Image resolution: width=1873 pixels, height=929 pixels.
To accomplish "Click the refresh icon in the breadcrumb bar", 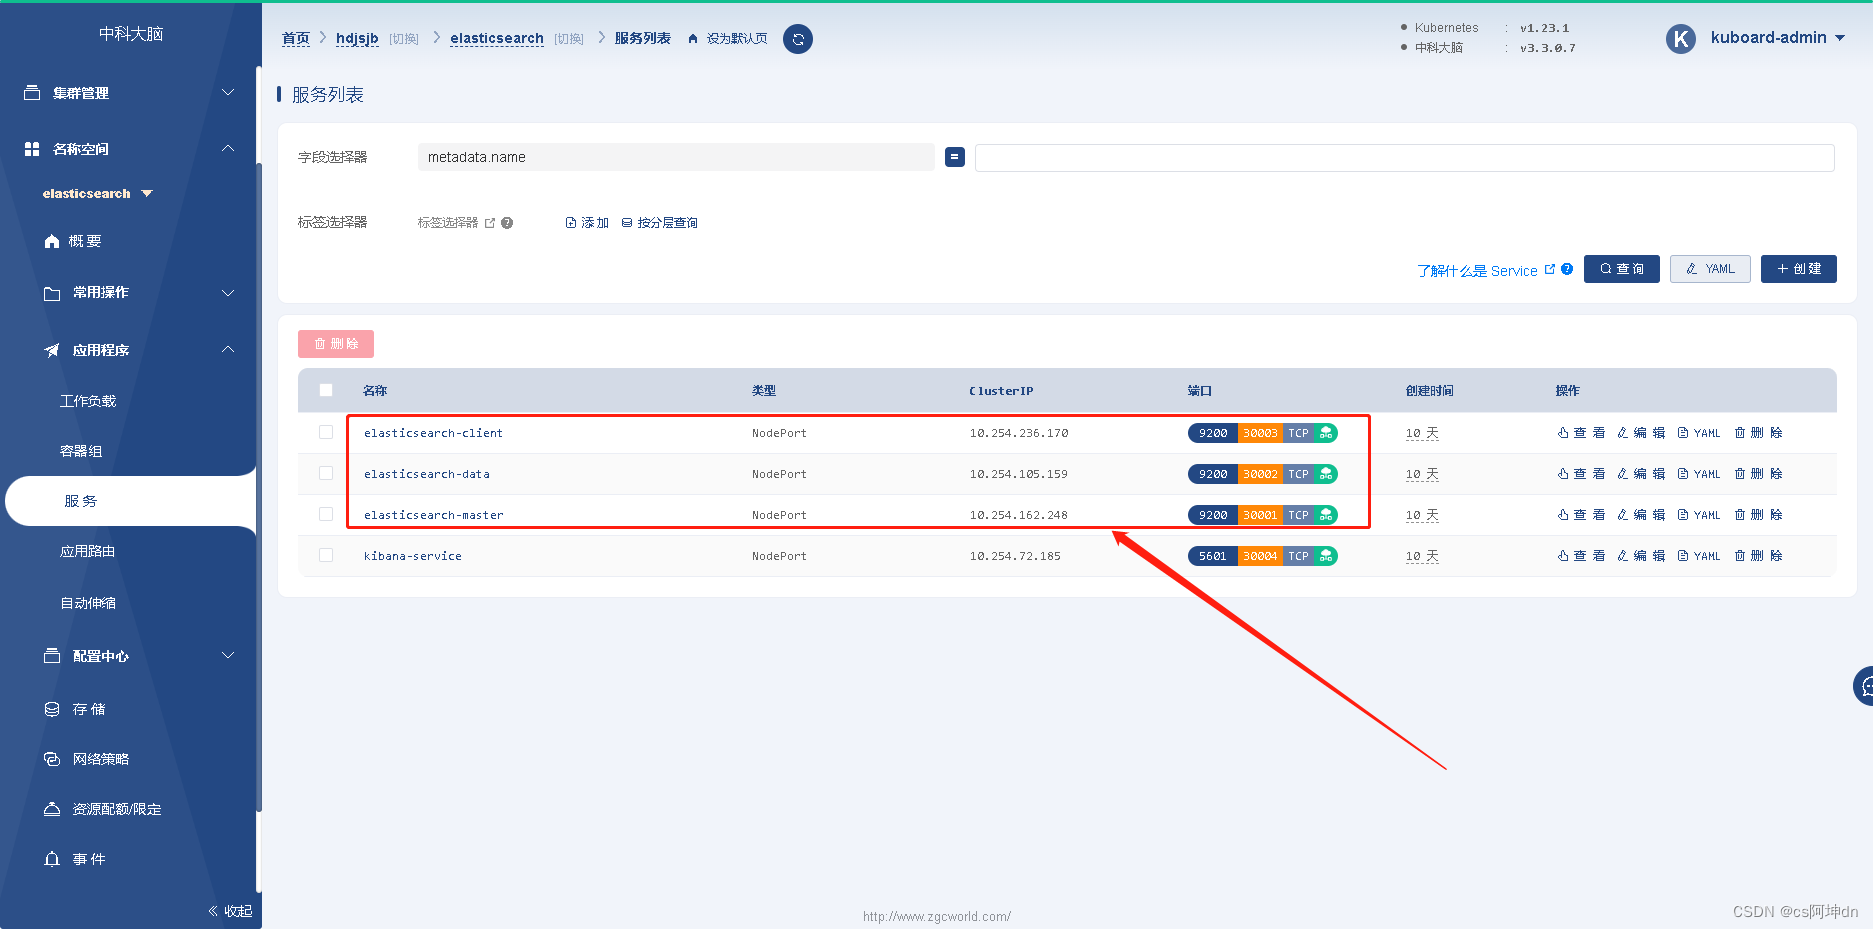I will pyautogui.click(x=798, y=39).
